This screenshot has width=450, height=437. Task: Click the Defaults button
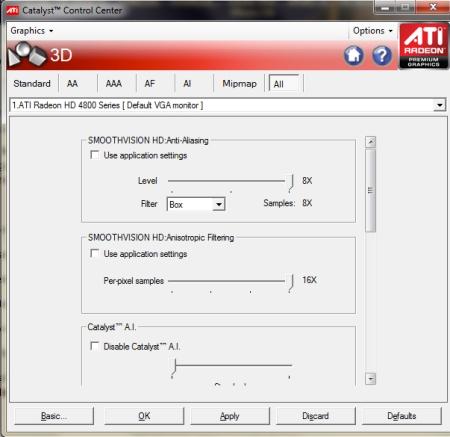tap(402, 416)
